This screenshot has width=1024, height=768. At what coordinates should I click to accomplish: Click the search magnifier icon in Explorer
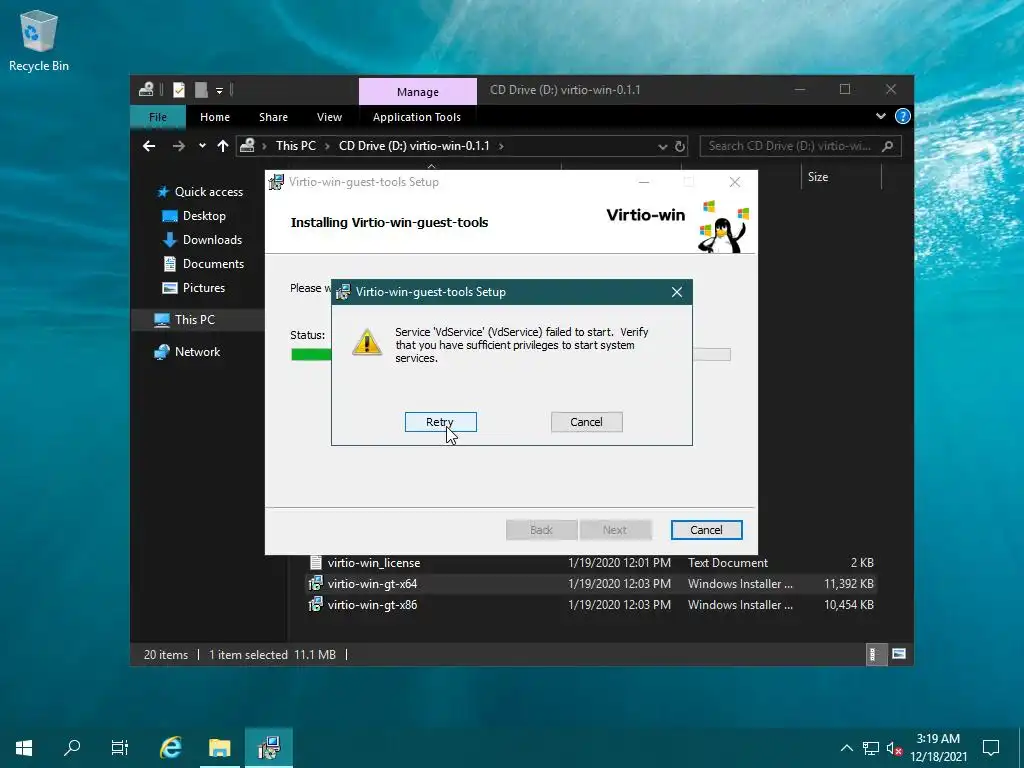click(x=888, y=146)
